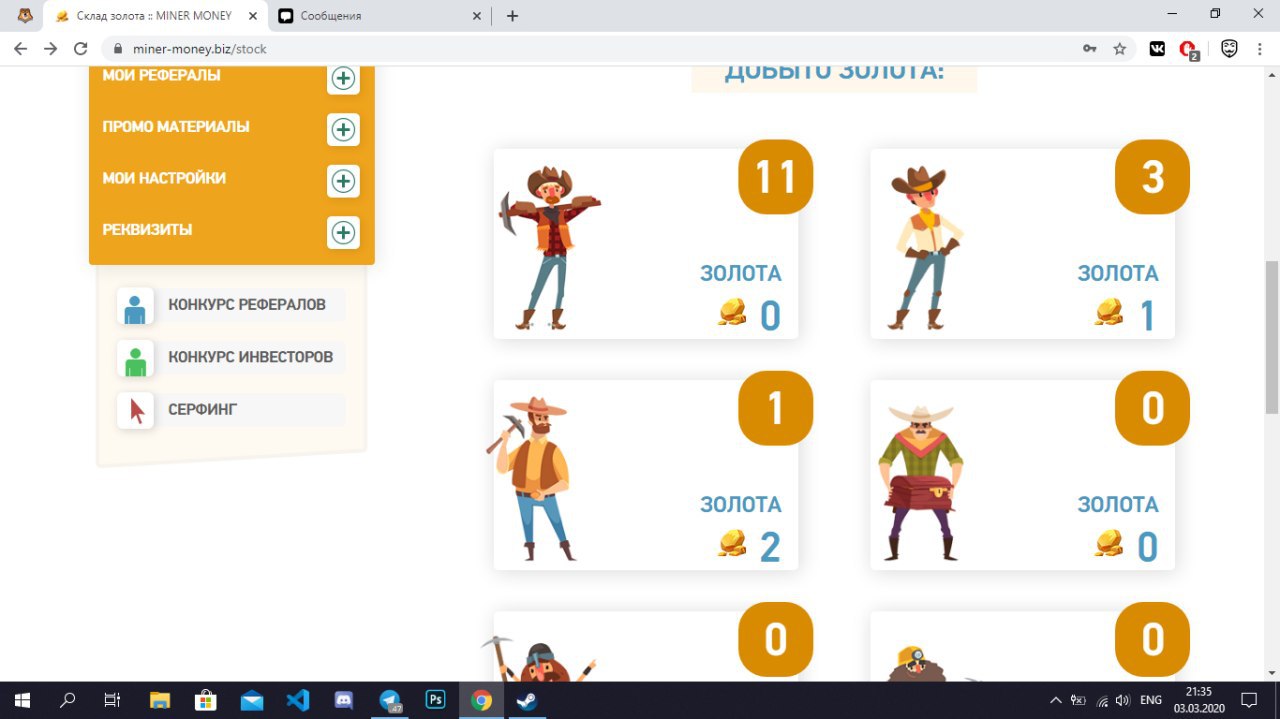Open the Windows Start menu

click(22, 700)
